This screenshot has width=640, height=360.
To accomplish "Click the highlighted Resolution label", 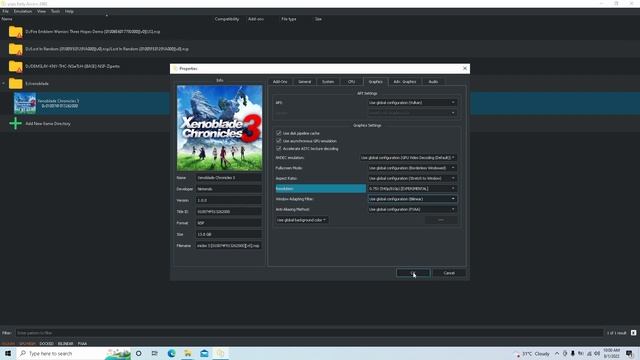I will (x=321, y=189).
